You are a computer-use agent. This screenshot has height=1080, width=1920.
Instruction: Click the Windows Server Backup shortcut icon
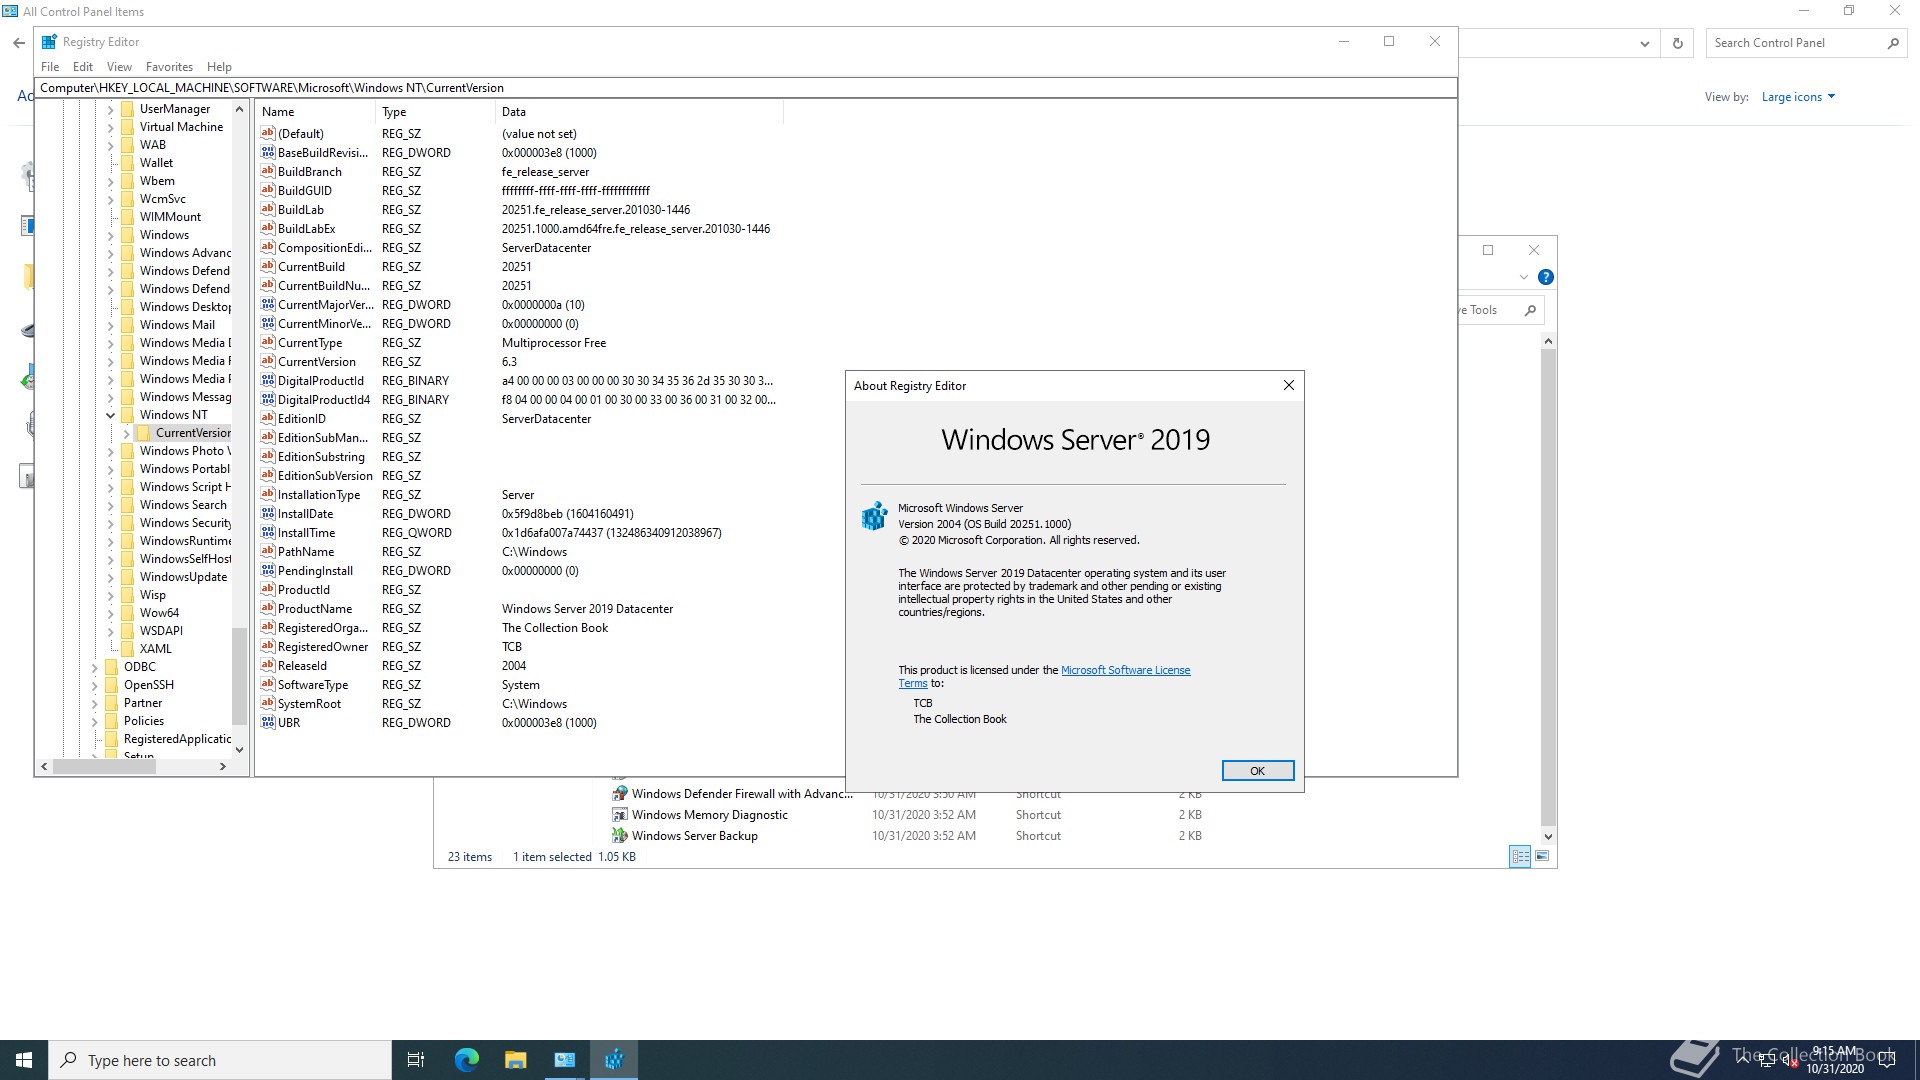[620, 835]
